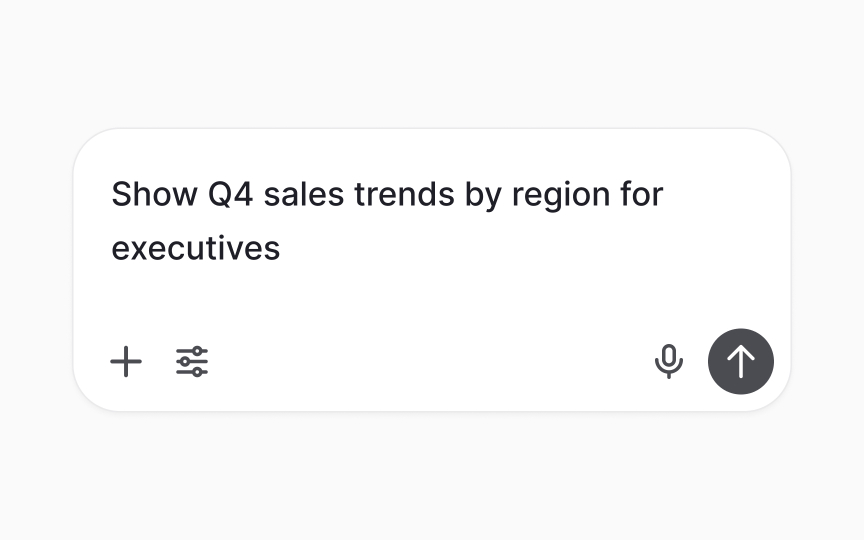Click the word "sales" in the message
864x540 pixels.
pyautogui.click(x=304, y=194)
